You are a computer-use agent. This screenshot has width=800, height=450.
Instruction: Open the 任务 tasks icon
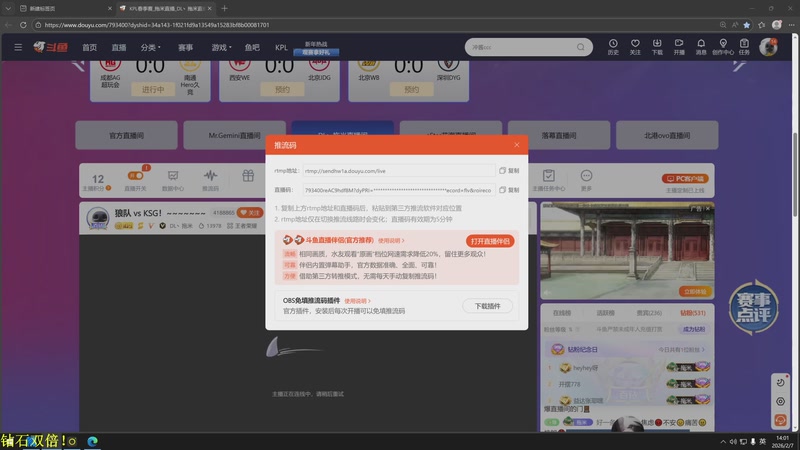click(x=744, y=47)
